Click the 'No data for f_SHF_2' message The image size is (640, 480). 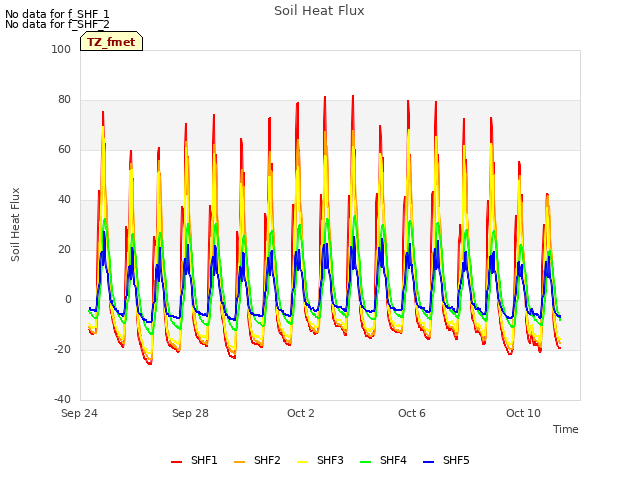pos(57,24)
